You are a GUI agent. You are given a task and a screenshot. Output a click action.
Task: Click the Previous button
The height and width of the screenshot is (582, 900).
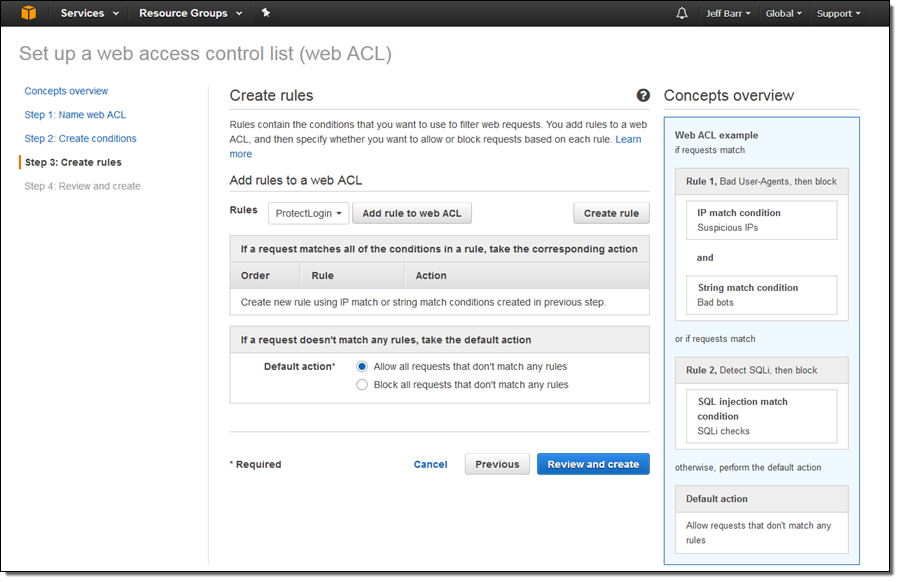point(497,464)
